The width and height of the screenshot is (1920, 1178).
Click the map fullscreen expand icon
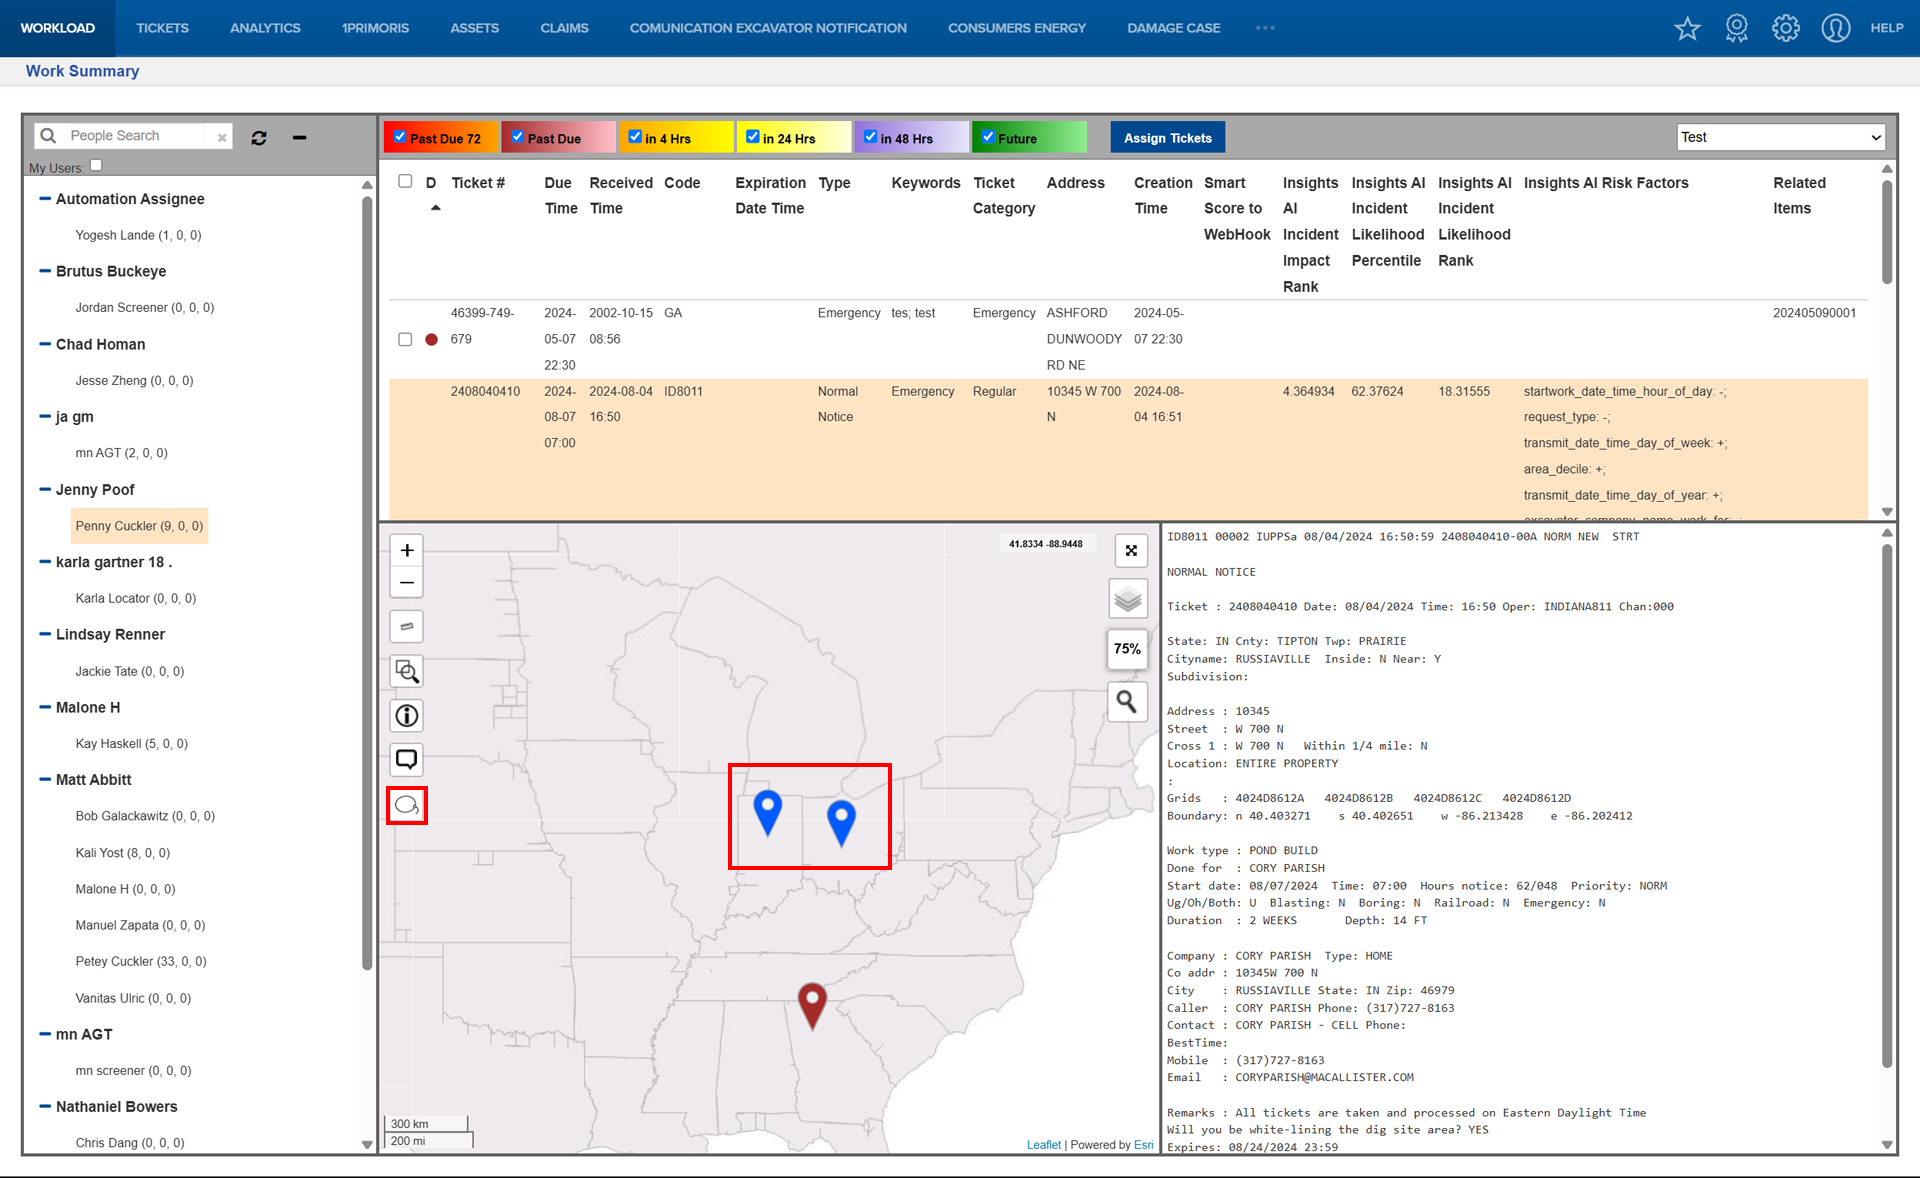[1131, 550]
